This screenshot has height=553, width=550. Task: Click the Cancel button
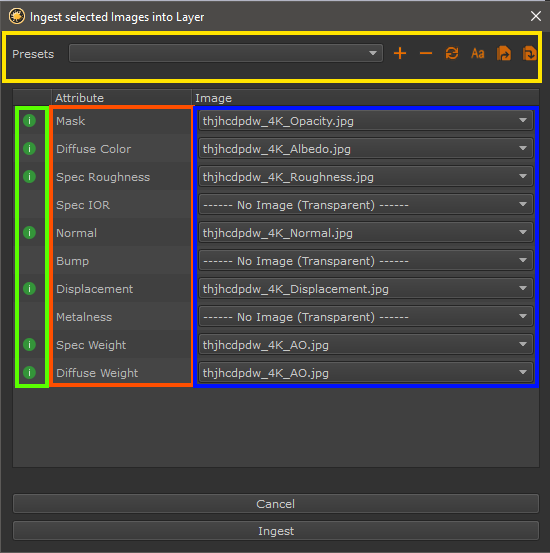(x=276, y=504)
